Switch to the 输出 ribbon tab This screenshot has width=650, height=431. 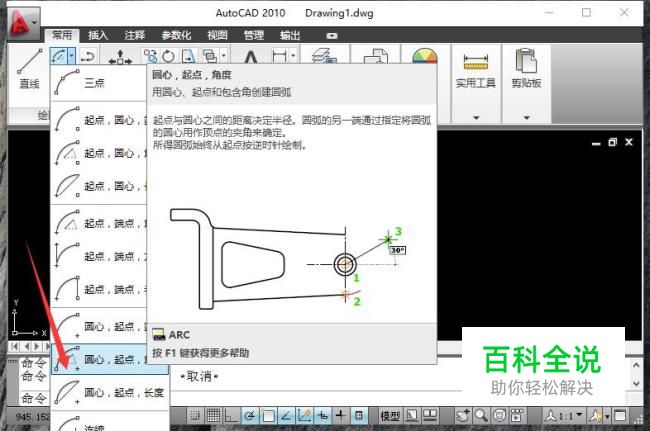290,36
